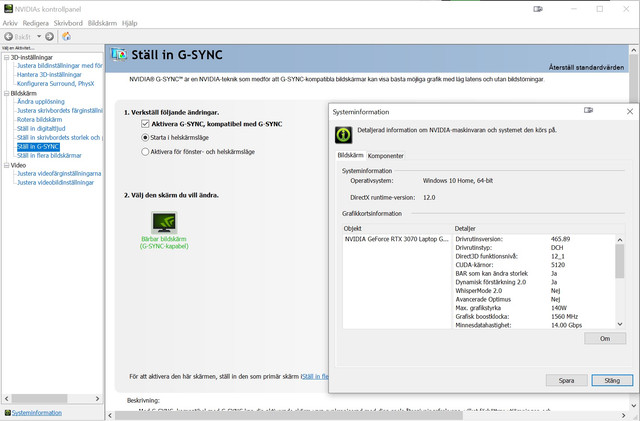The width and height of the screenshot is (640, 421).
Task: Toggle Aktivera G-SYNC checkbox
Action: (x=145, y=124)
